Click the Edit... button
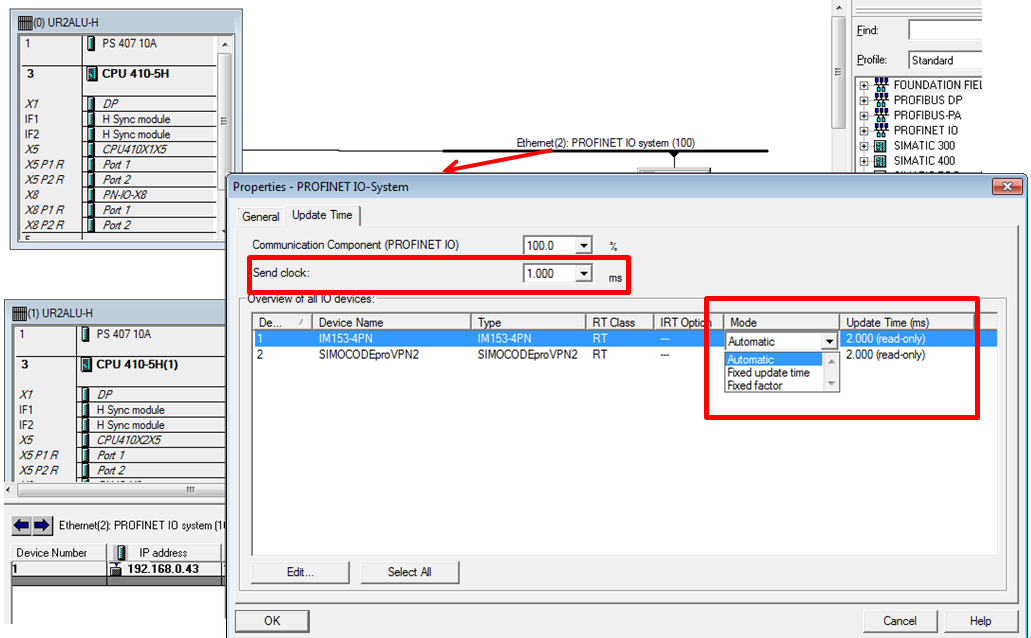 [x=300, y=572]
